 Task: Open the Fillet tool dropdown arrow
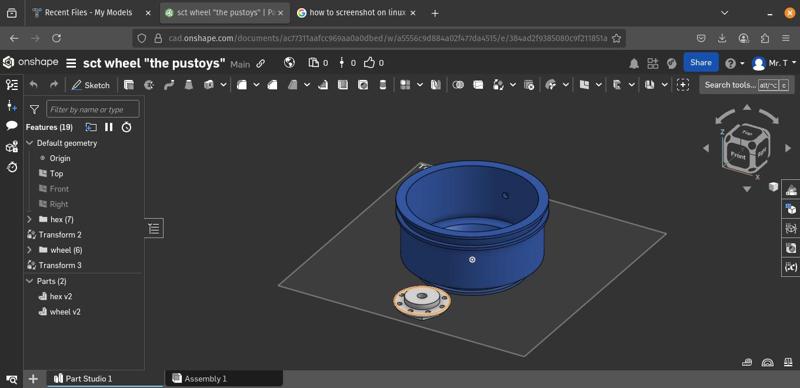click(256, 85)
